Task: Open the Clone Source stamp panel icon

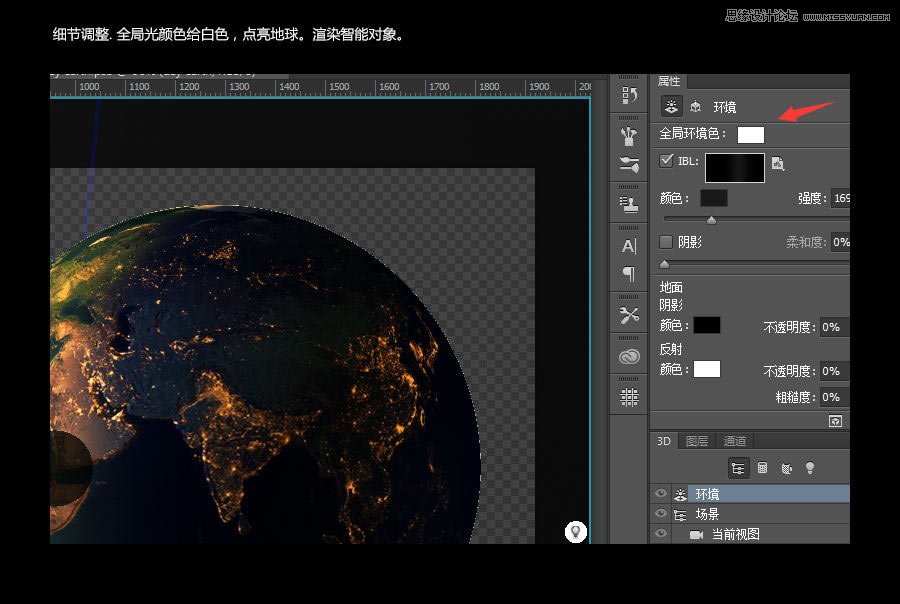Action: coord(629,204)
